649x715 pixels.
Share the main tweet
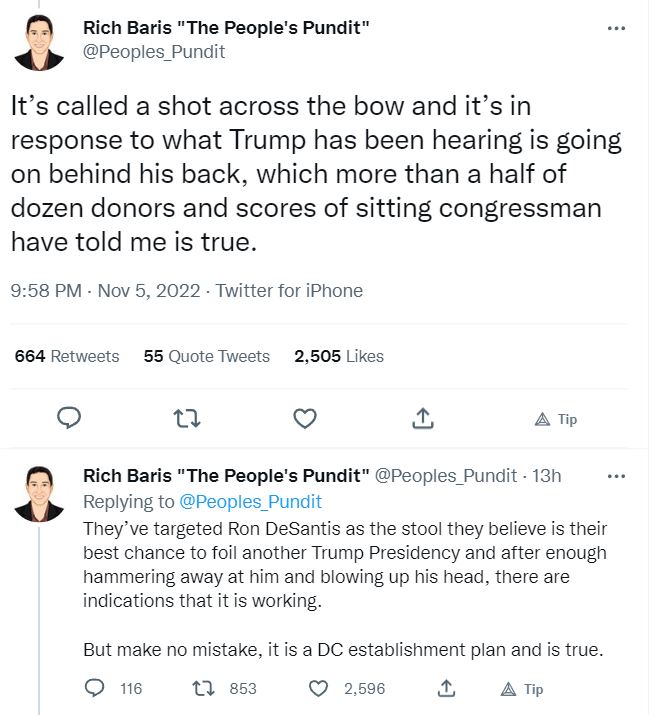click(x=422, y=418)
